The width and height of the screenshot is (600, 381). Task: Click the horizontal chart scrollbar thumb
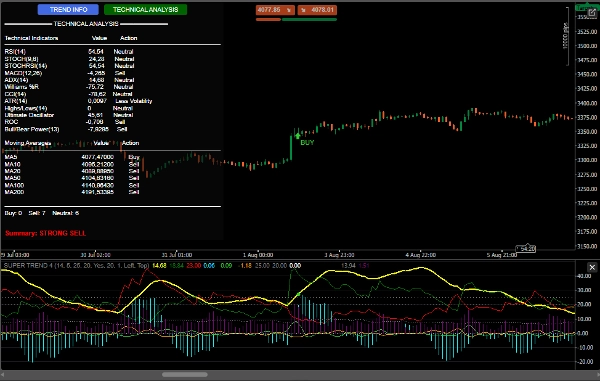click(x=184, y=374)
